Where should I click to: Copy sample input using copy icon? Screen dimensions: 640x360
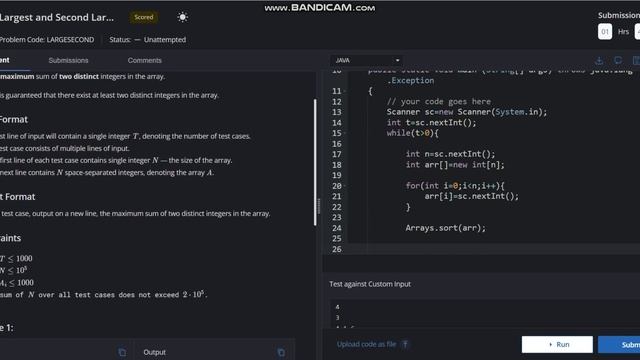pos(122,352)
